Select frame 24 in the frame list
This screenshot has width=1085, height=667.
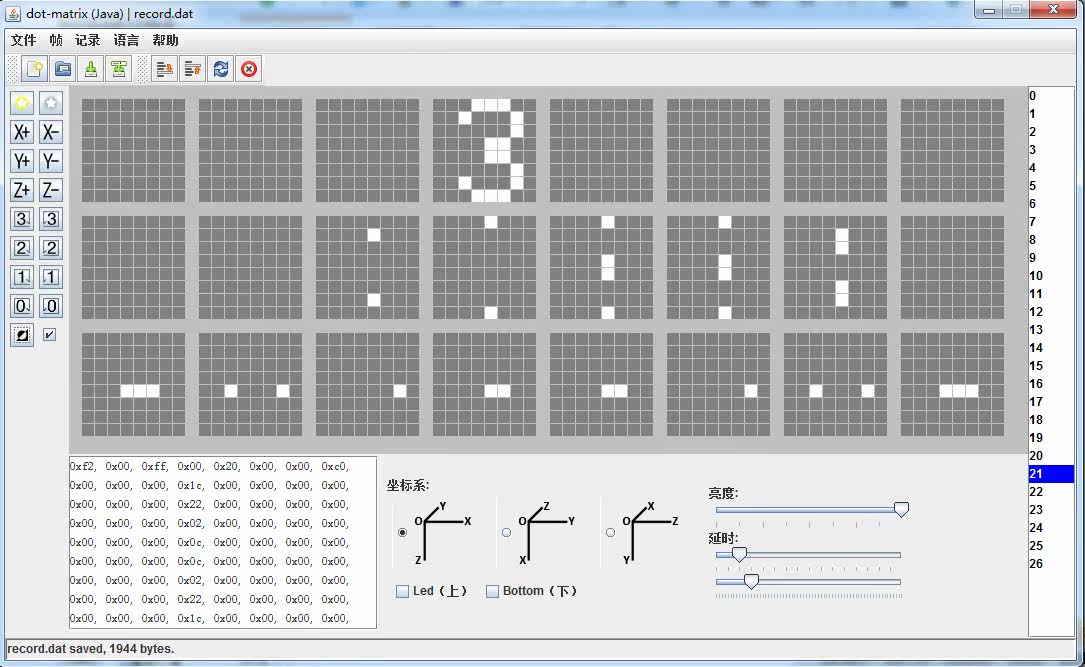1051,527
